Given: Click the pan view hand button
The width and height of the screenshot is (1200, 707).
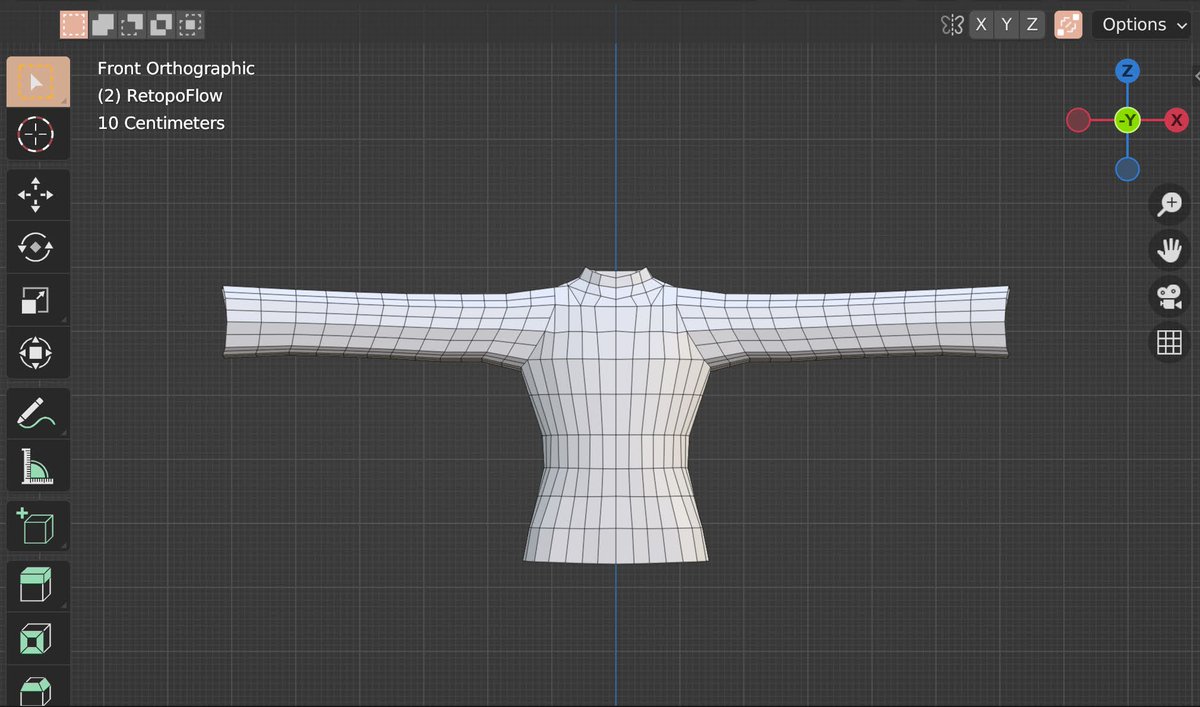Looking at the screenshot, I should 1169,250.
